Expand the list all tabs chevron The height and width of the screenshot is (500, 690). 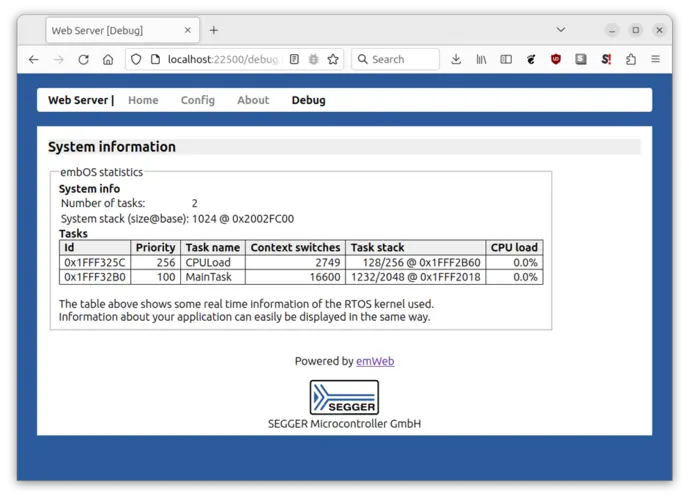point(560,30)
